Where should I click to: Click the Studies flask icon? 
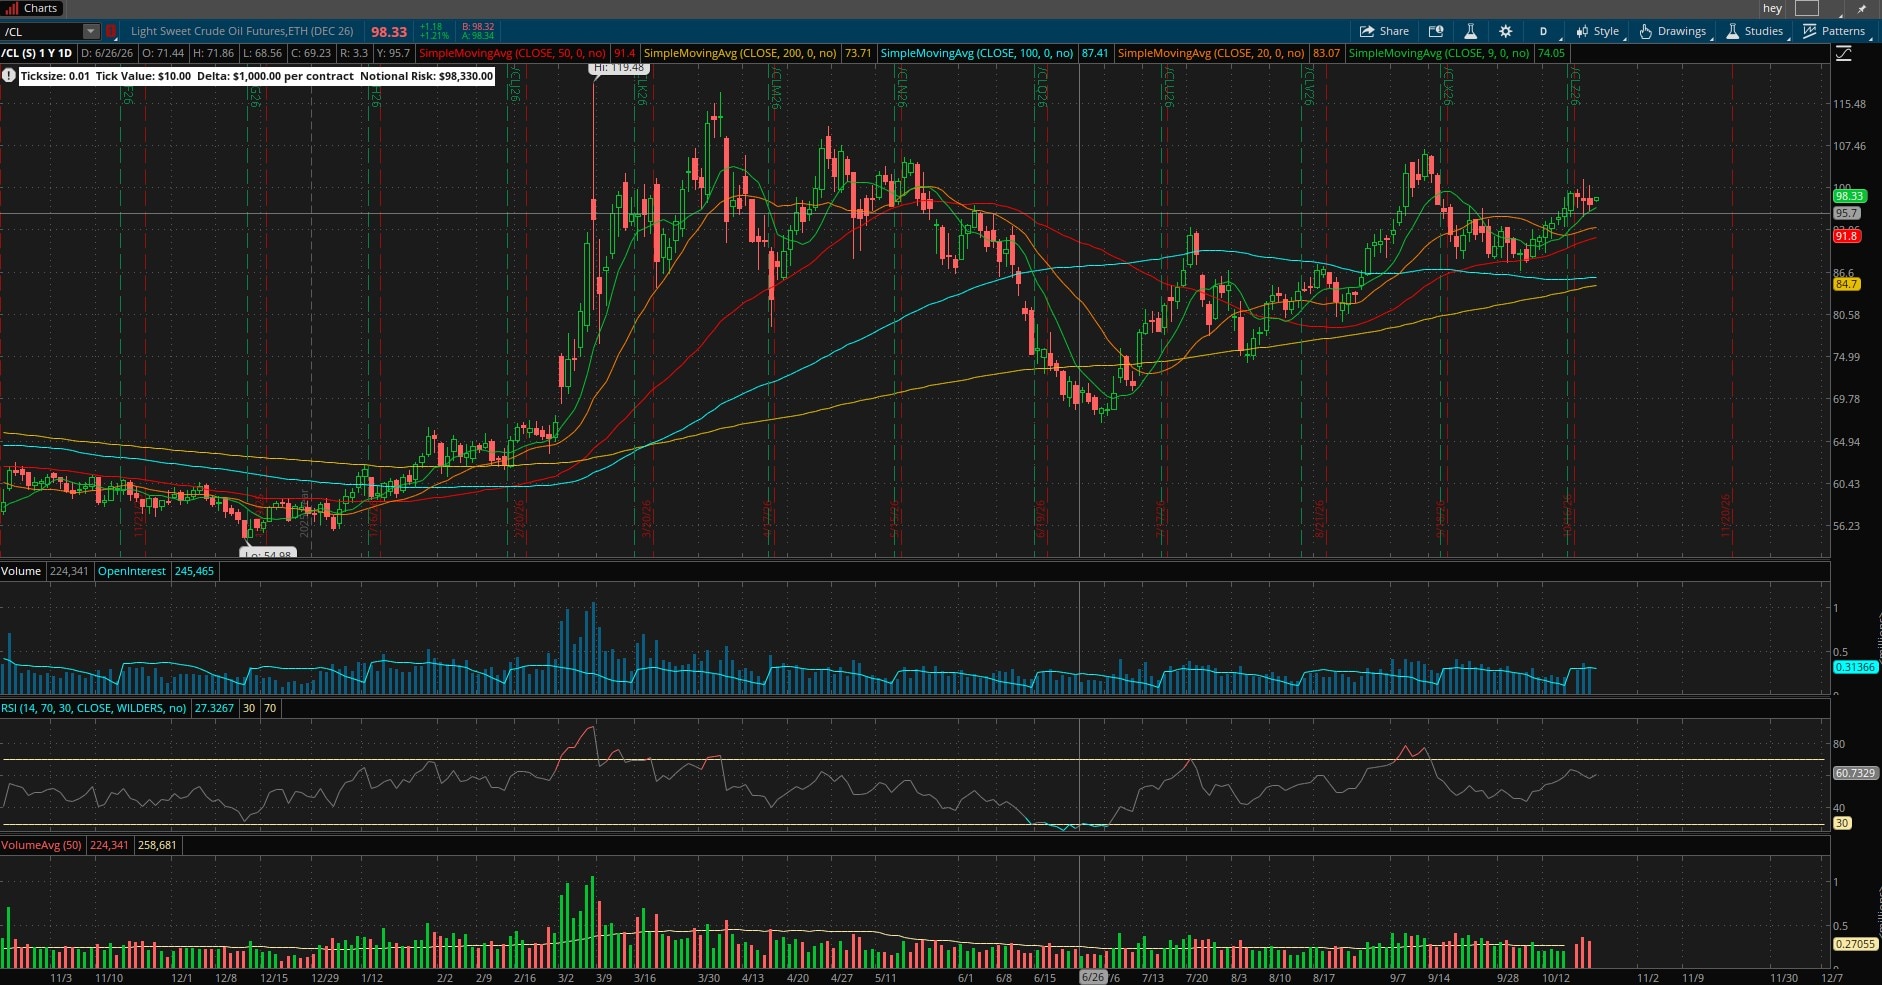click(x=1733, y=31)
